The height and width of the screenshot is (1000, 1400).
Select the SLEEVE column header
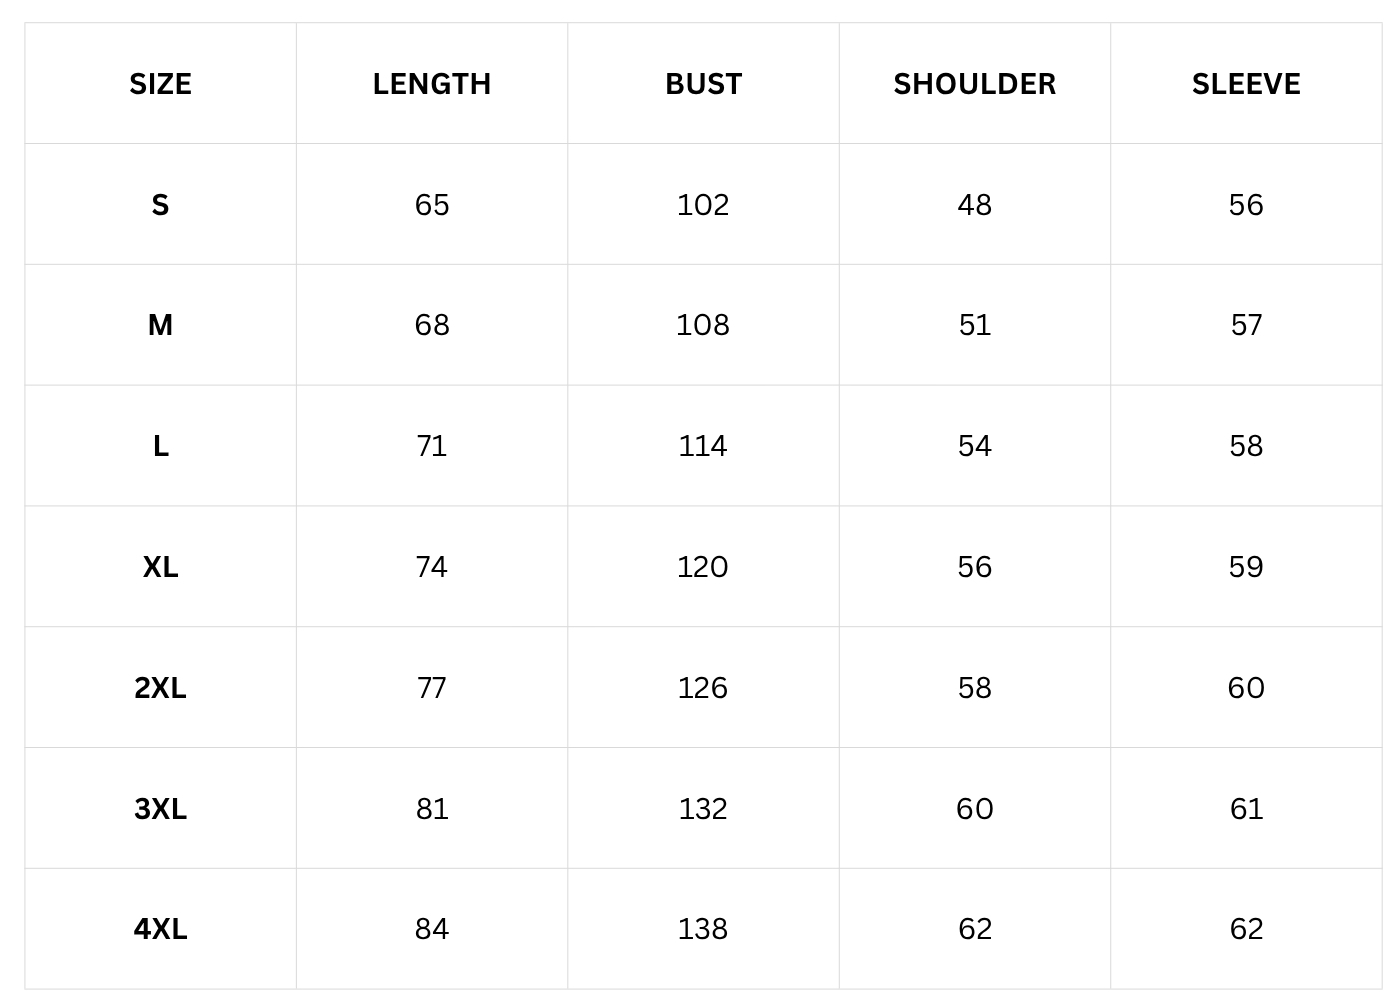1246,84
